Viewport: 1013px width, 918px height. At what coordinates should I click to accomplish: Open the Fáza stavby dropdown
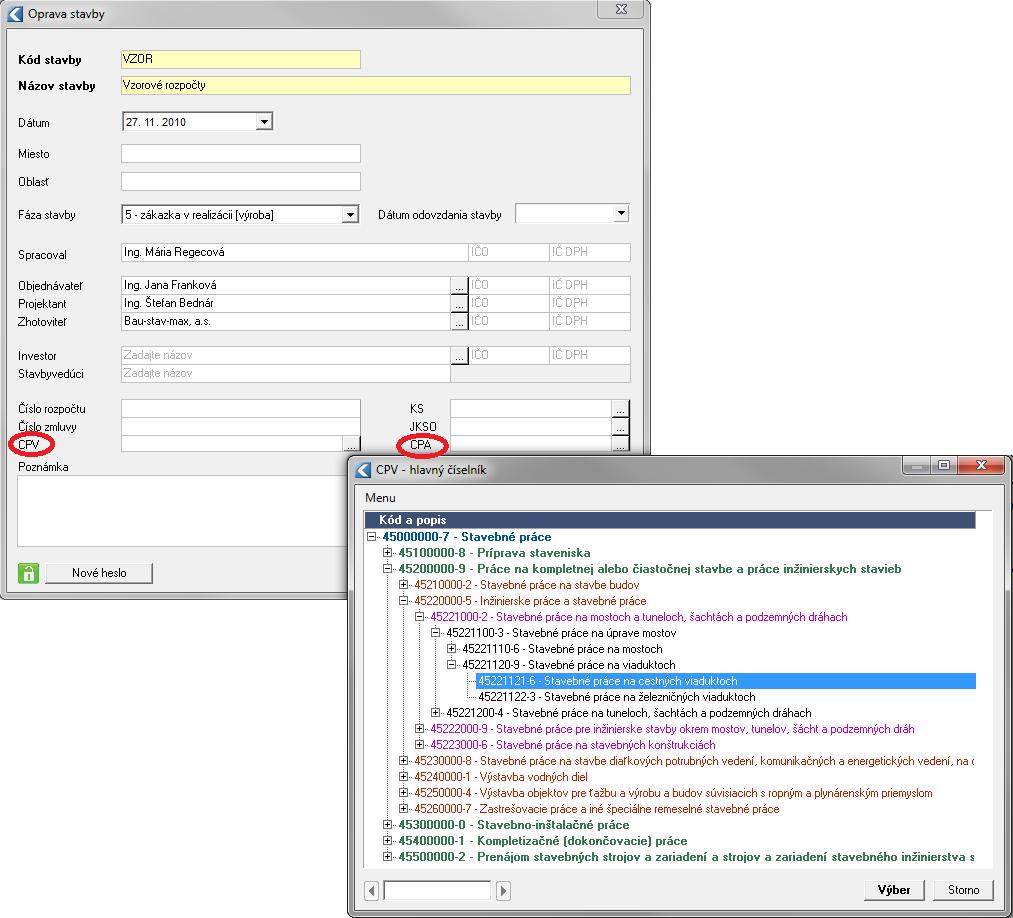(350, 214)
